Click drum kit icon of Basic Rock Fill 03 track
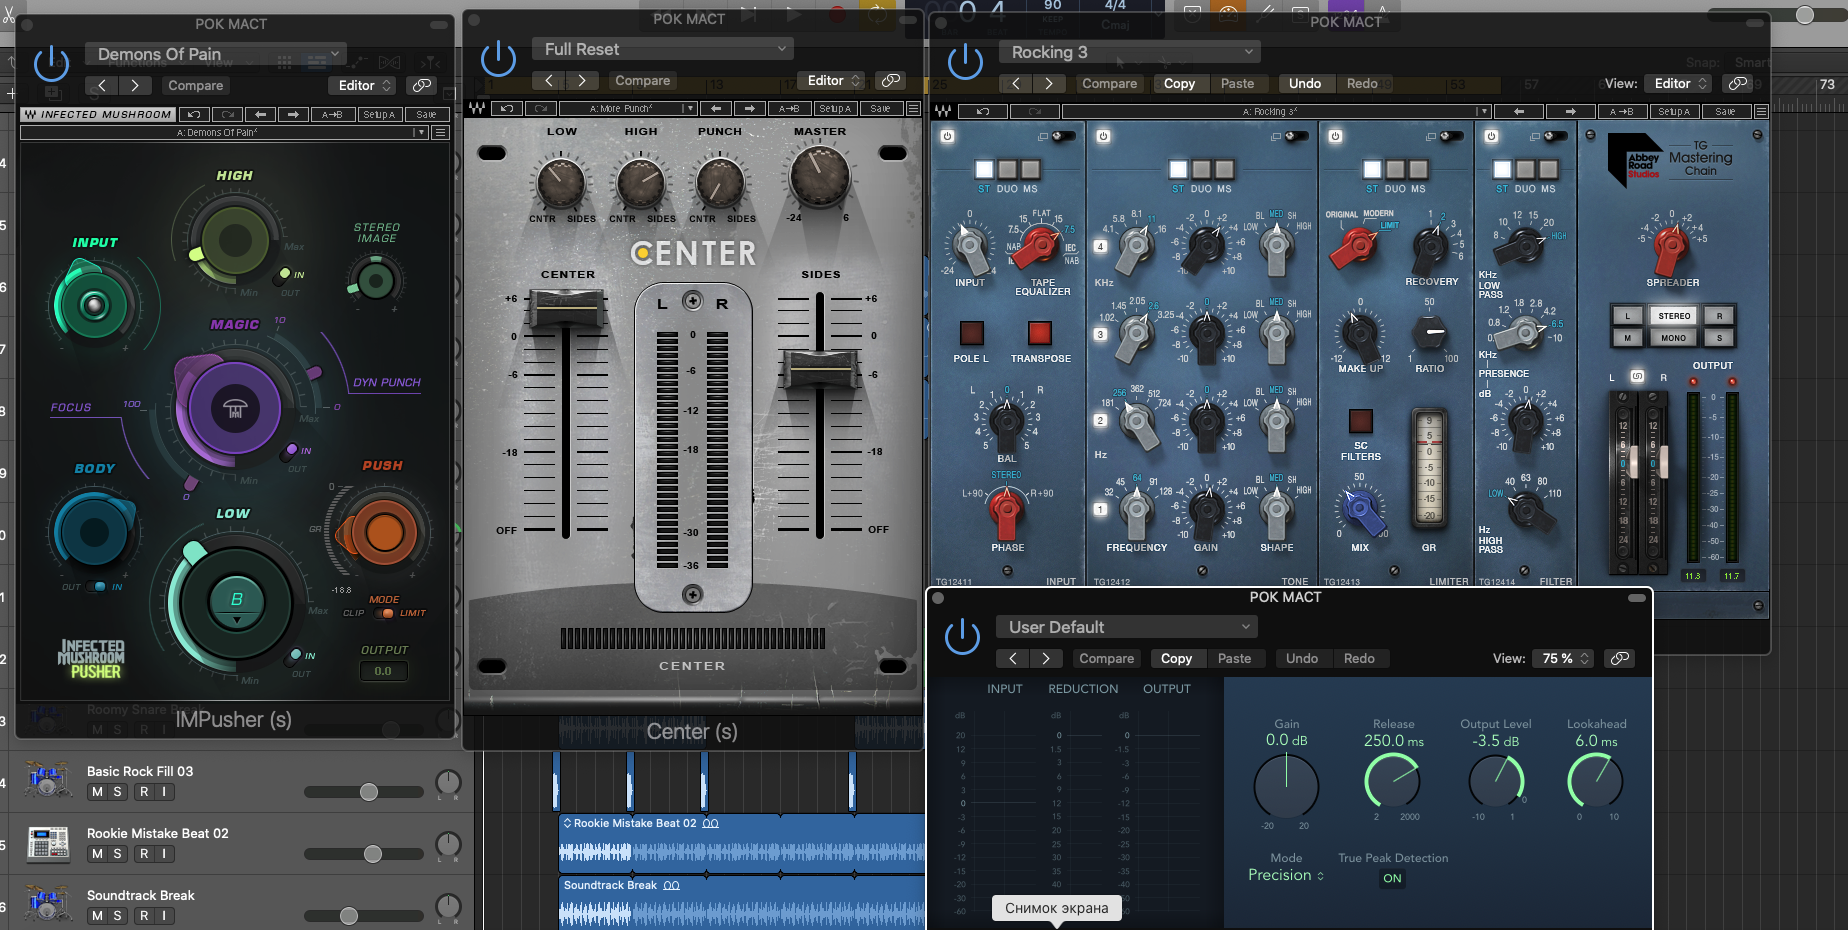The width and height of the screenshot is (1848, 930). coord(47,780)
